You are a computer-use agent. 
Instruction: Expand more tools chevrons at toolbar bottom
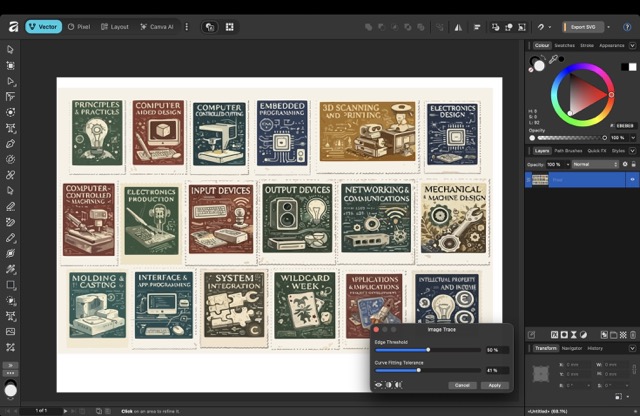coord(10,365)
